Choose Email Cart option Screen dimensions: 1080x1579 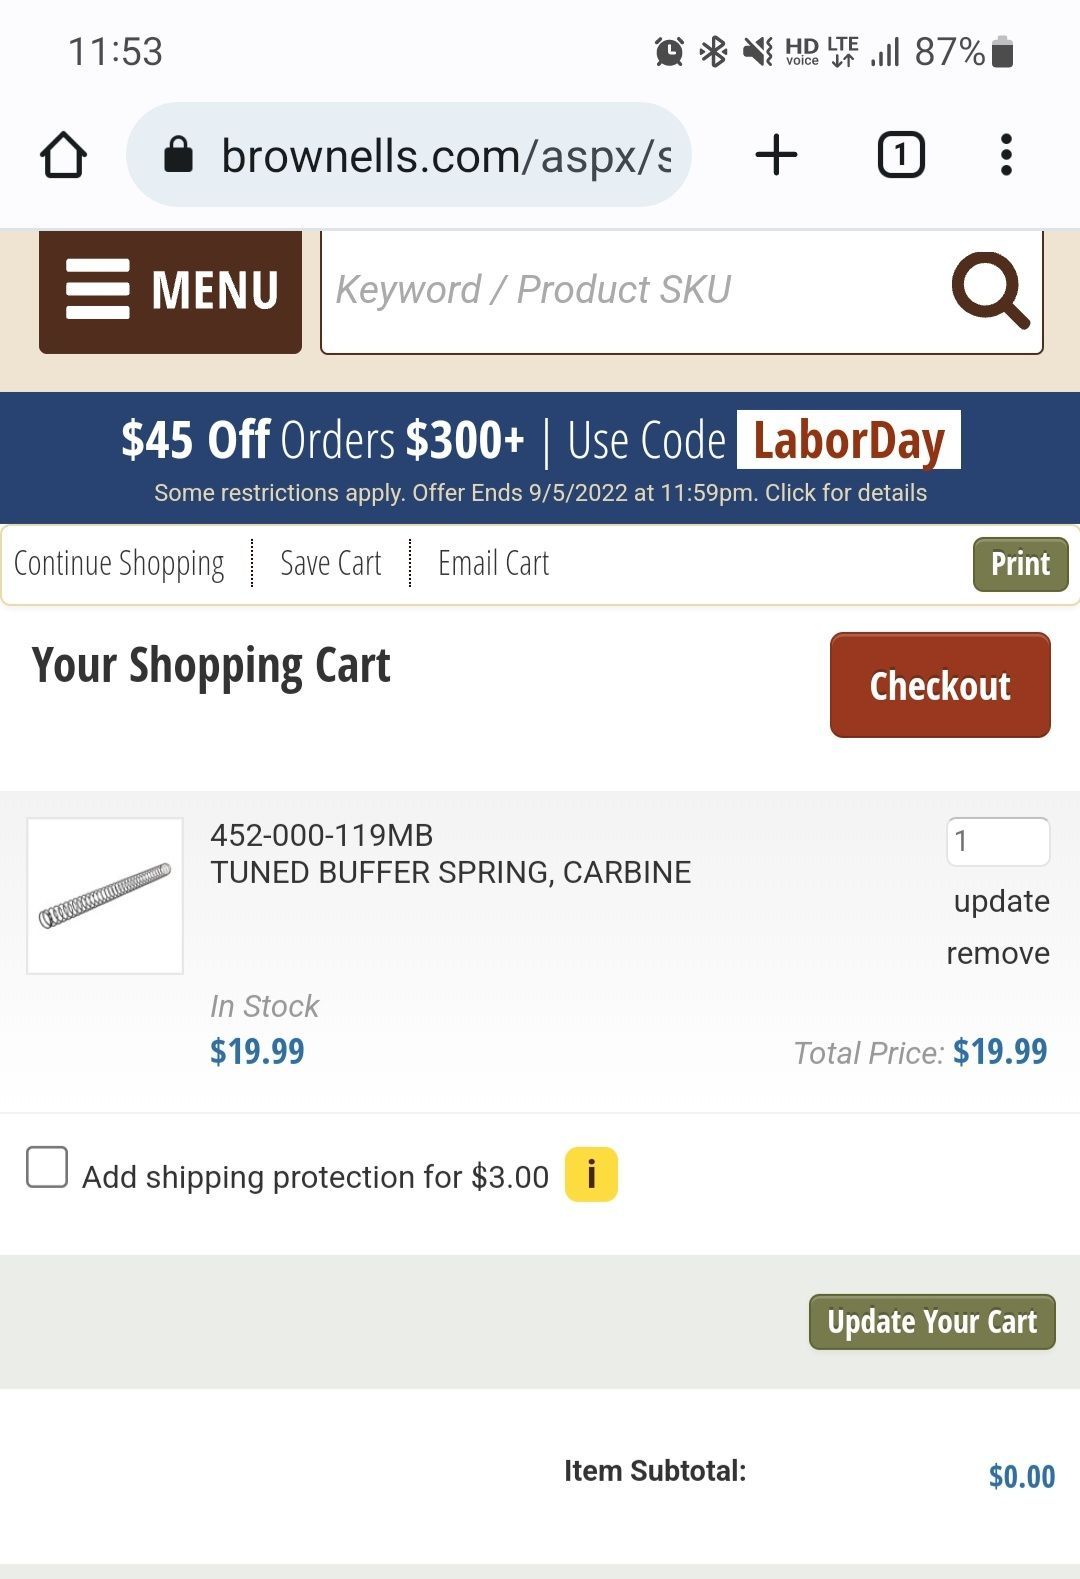pos(493,564)
